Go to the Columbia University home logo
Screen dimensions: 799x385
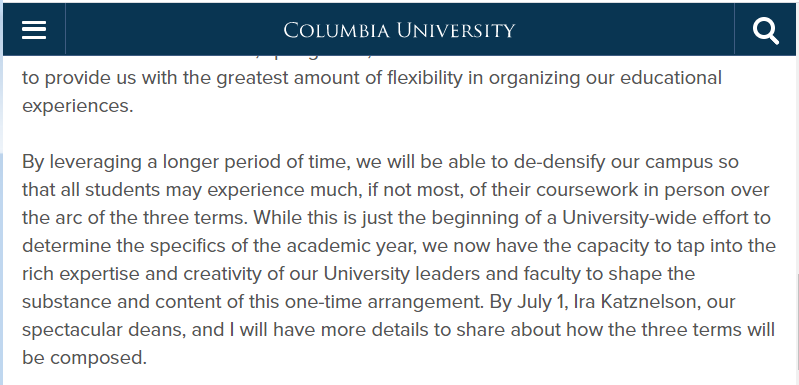tap(399, 31)
